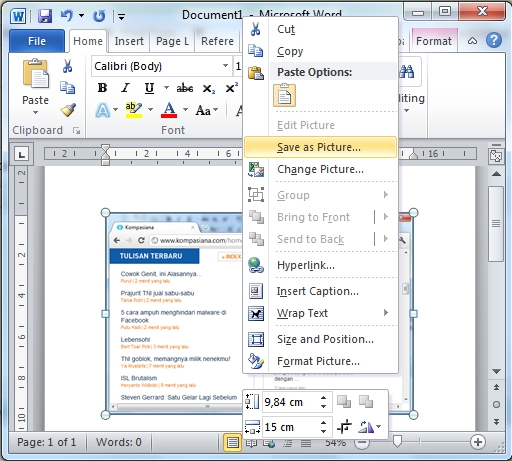512x461 pixels.
Task: Switch to the Insert tab
Action: pyautogui.click(x=129, y=41)
